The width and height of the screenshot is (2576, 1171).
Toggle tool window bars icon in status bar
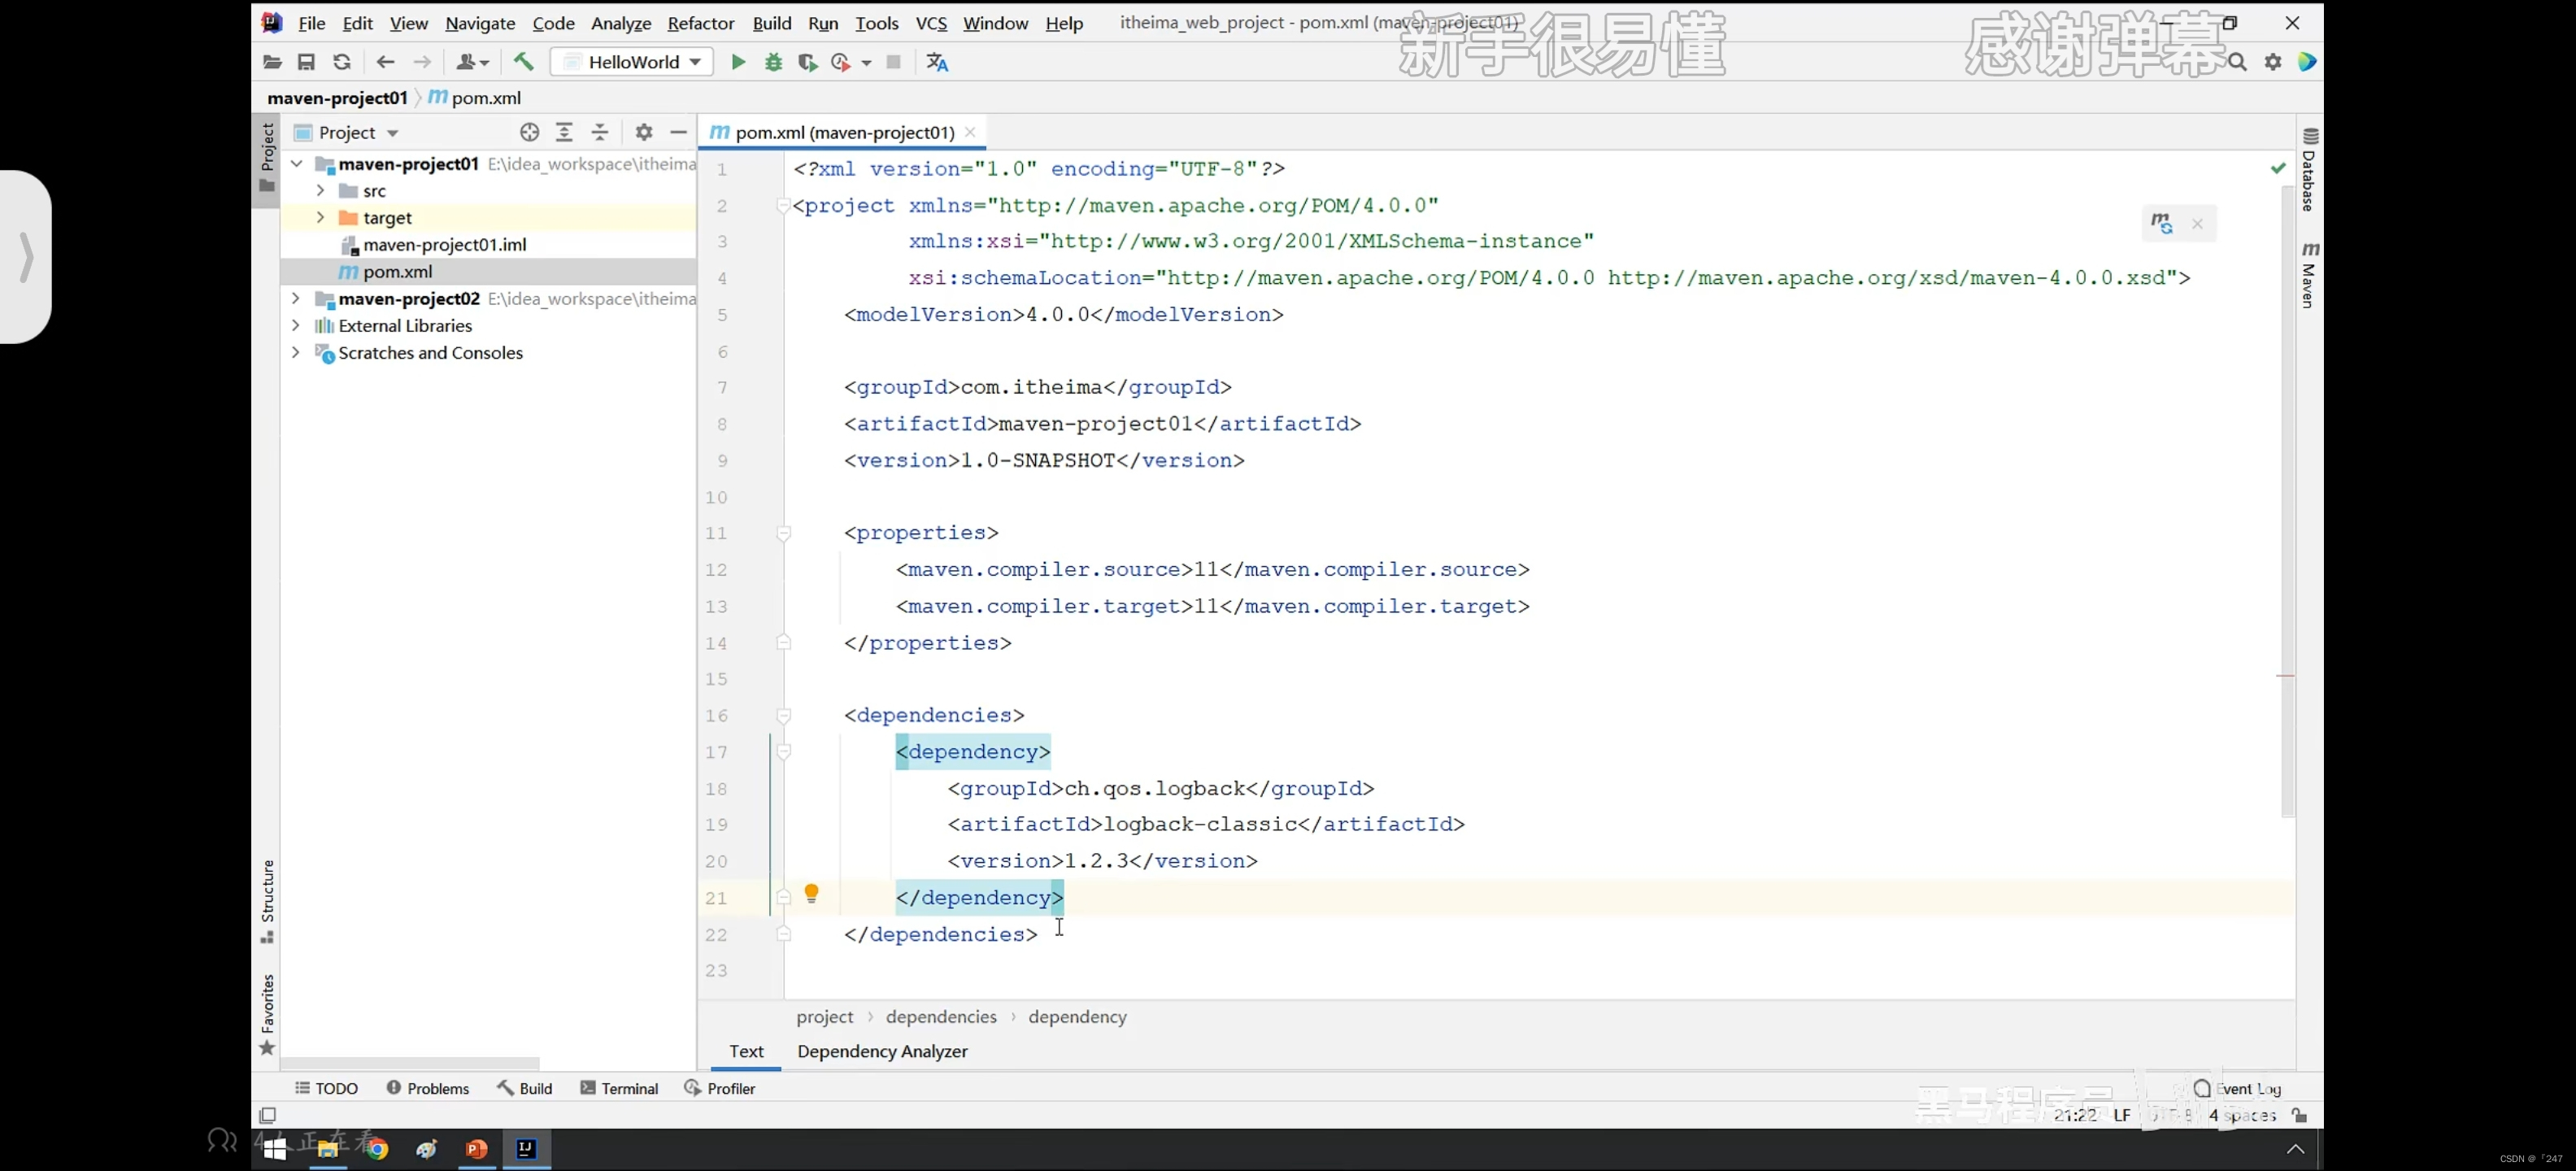(x=267, y=1115)
